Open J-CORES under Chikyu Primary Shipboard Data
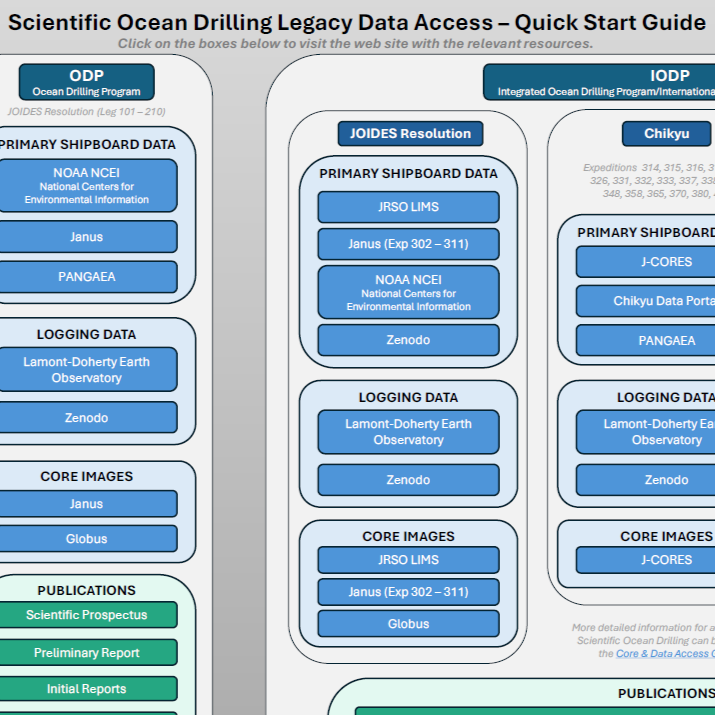715x715 pixels. pos(646,262)
